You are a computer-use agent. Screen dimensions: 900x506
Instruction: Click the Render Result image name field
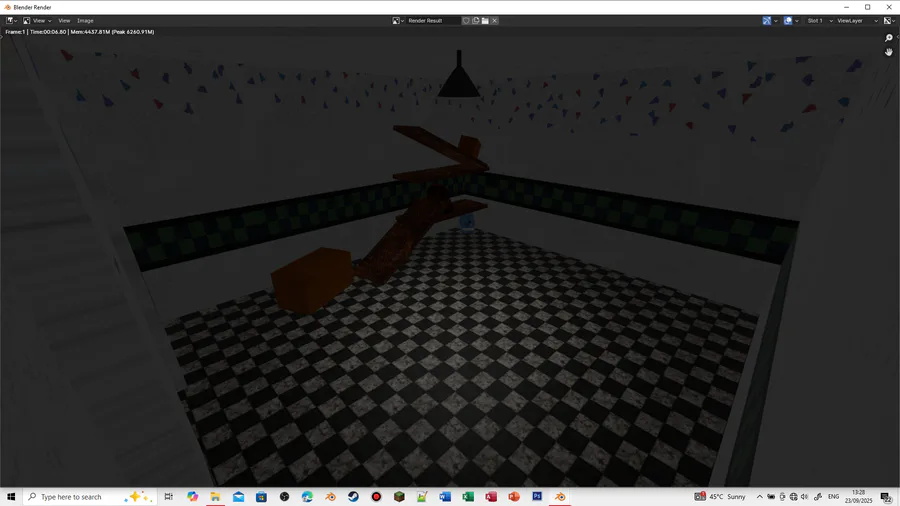[433, 21]
